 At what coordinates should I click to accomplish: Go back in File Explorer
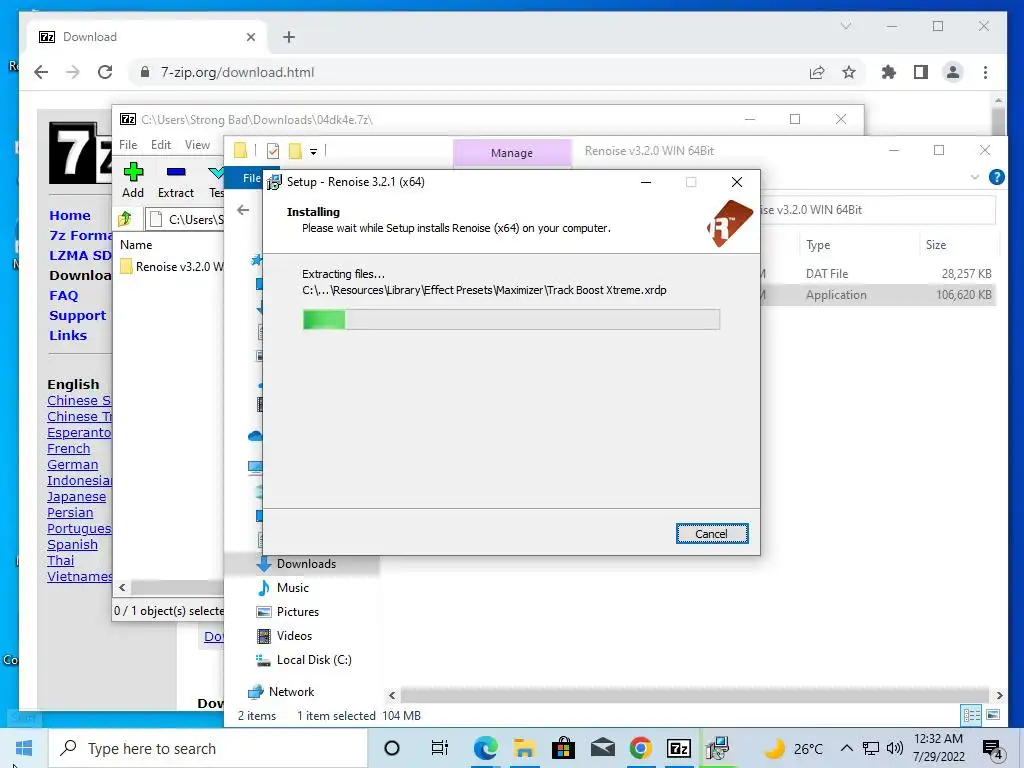[243, 210]
